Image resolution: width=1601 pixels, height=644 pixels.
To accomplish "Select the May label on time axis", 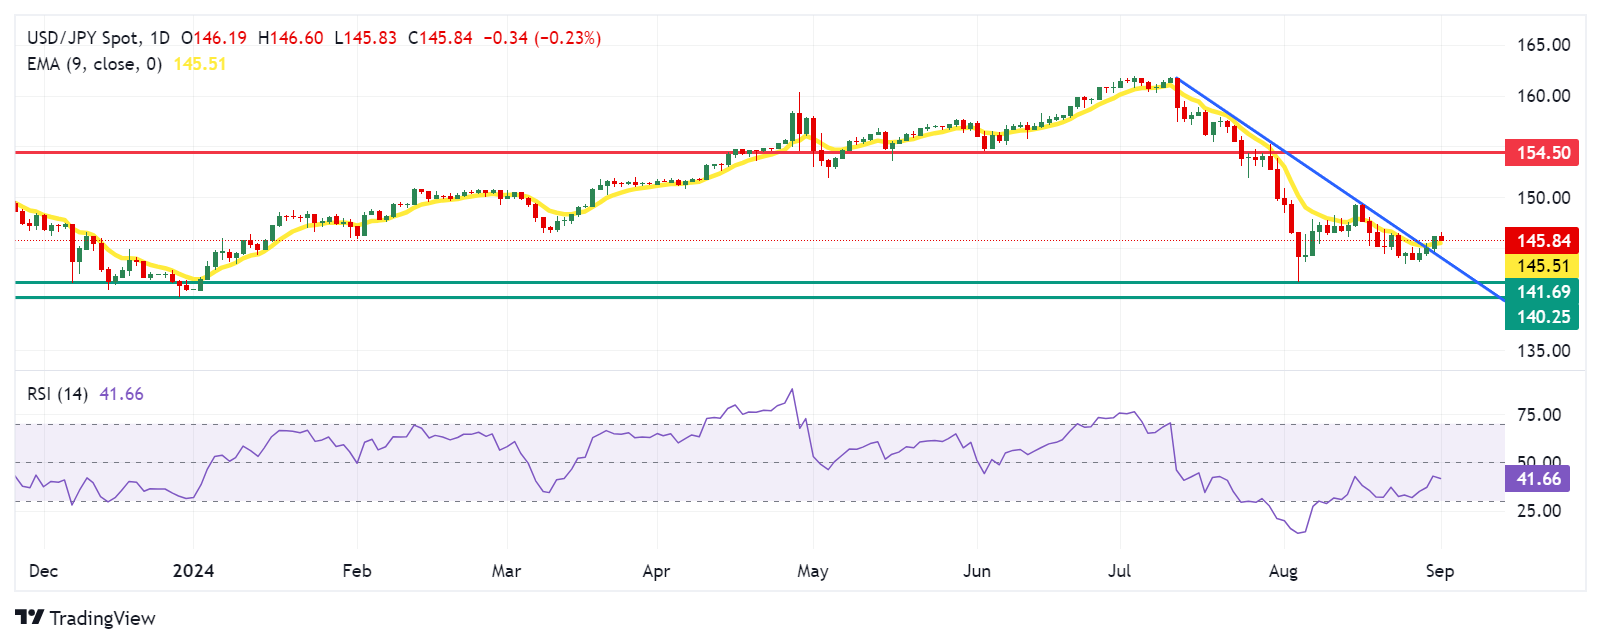I will tap(812, 571).
